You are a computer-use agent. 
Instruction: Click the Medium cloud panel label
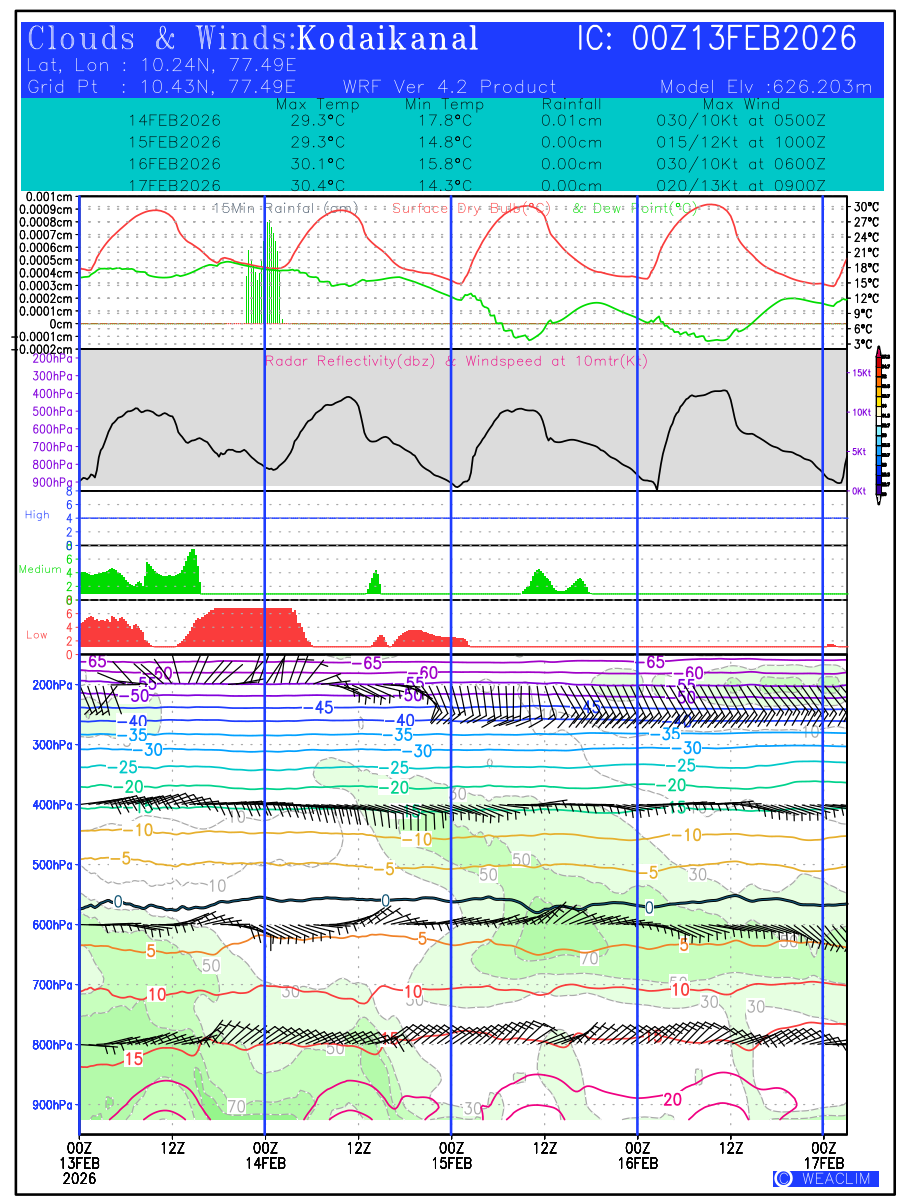40,570
